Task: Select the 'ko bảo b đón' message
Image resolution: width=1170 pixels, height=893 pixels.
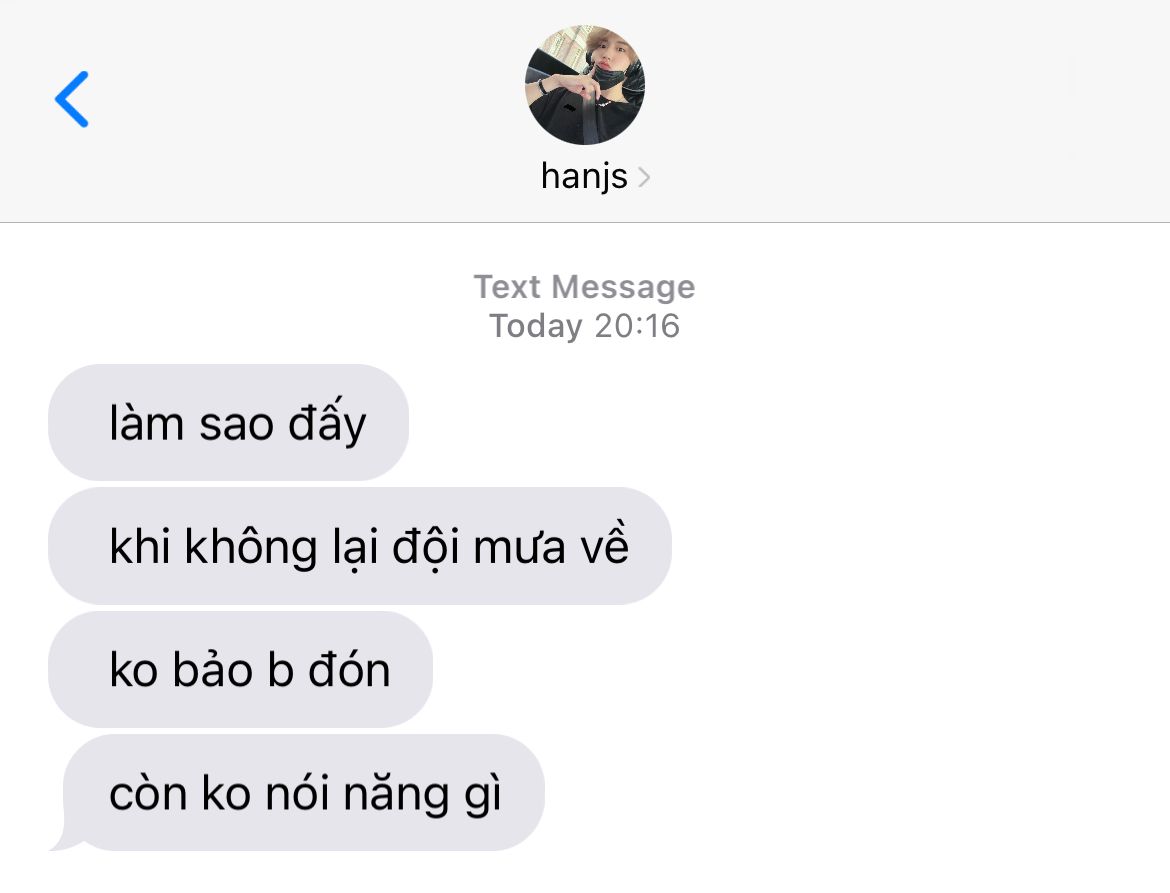Action: [x=240, y=669]
